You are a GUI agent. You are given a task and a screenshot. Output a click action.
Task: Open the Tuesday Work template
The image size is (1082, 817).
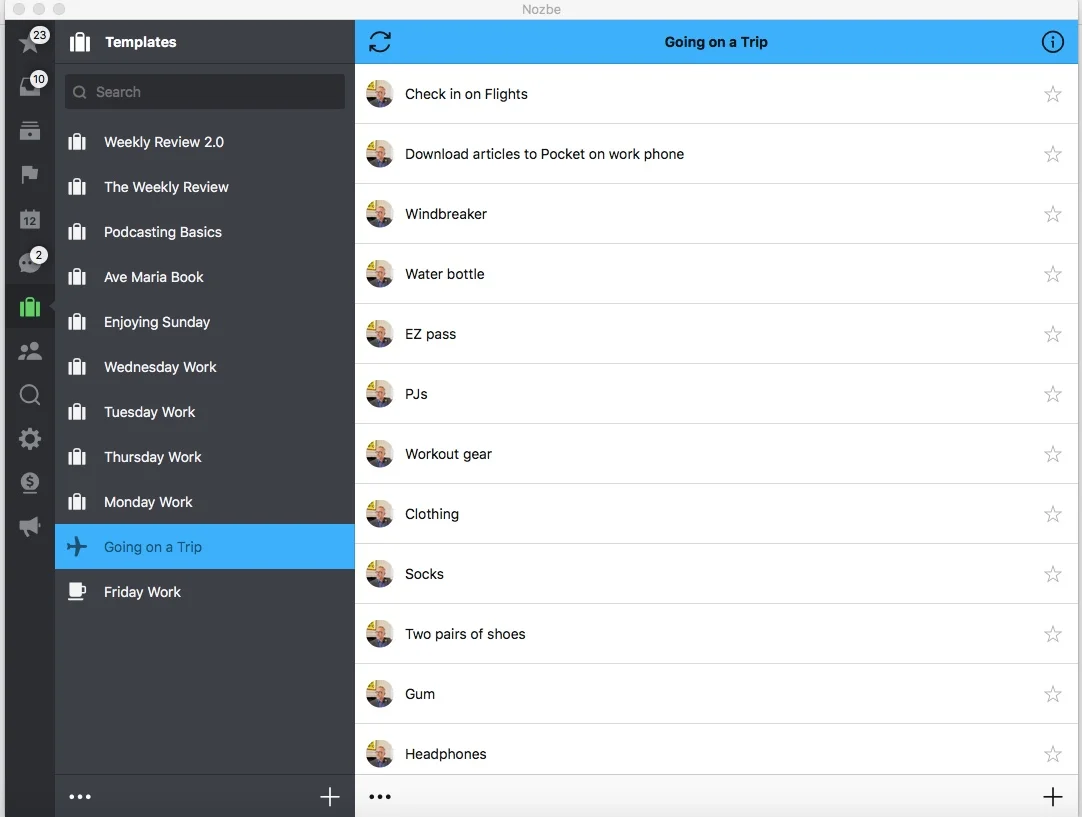pos(205,412)
